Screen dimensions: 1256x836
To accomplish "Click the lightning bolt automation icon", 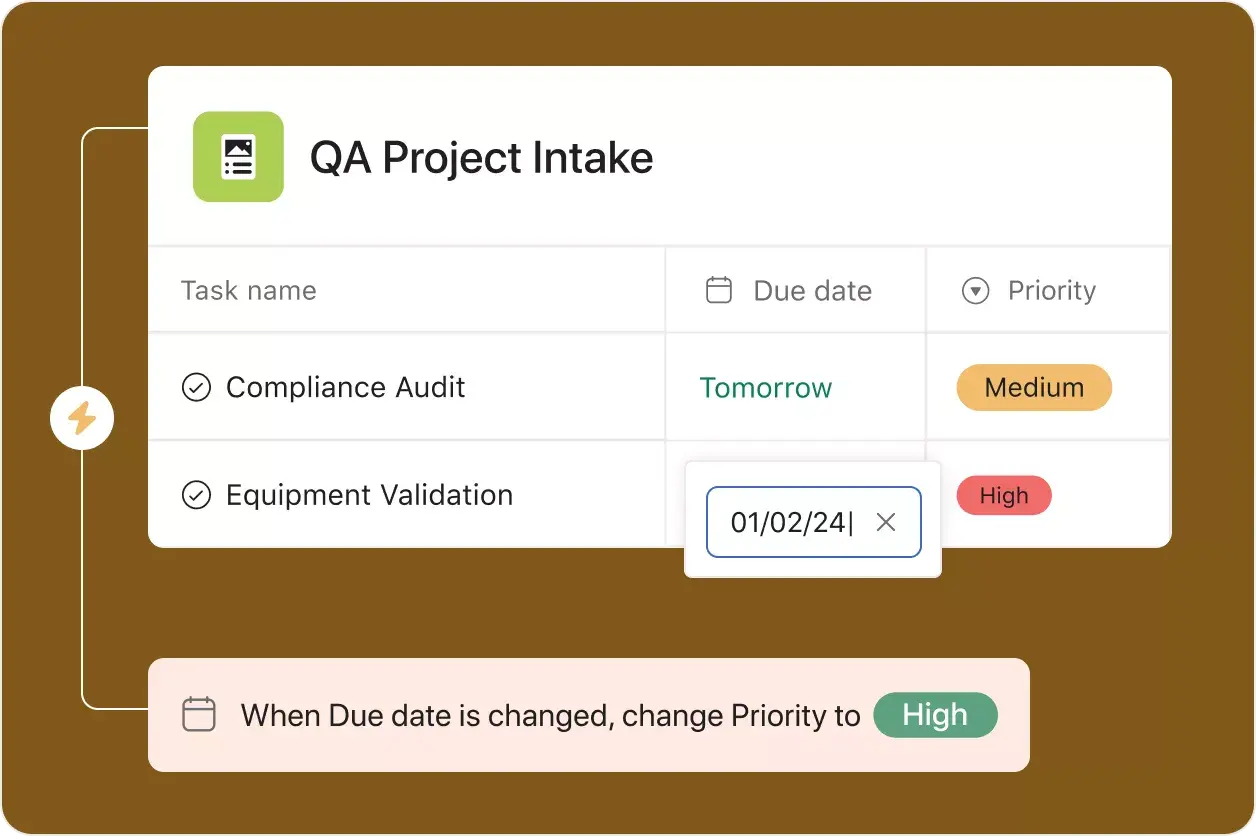I will tap(82, 418).
